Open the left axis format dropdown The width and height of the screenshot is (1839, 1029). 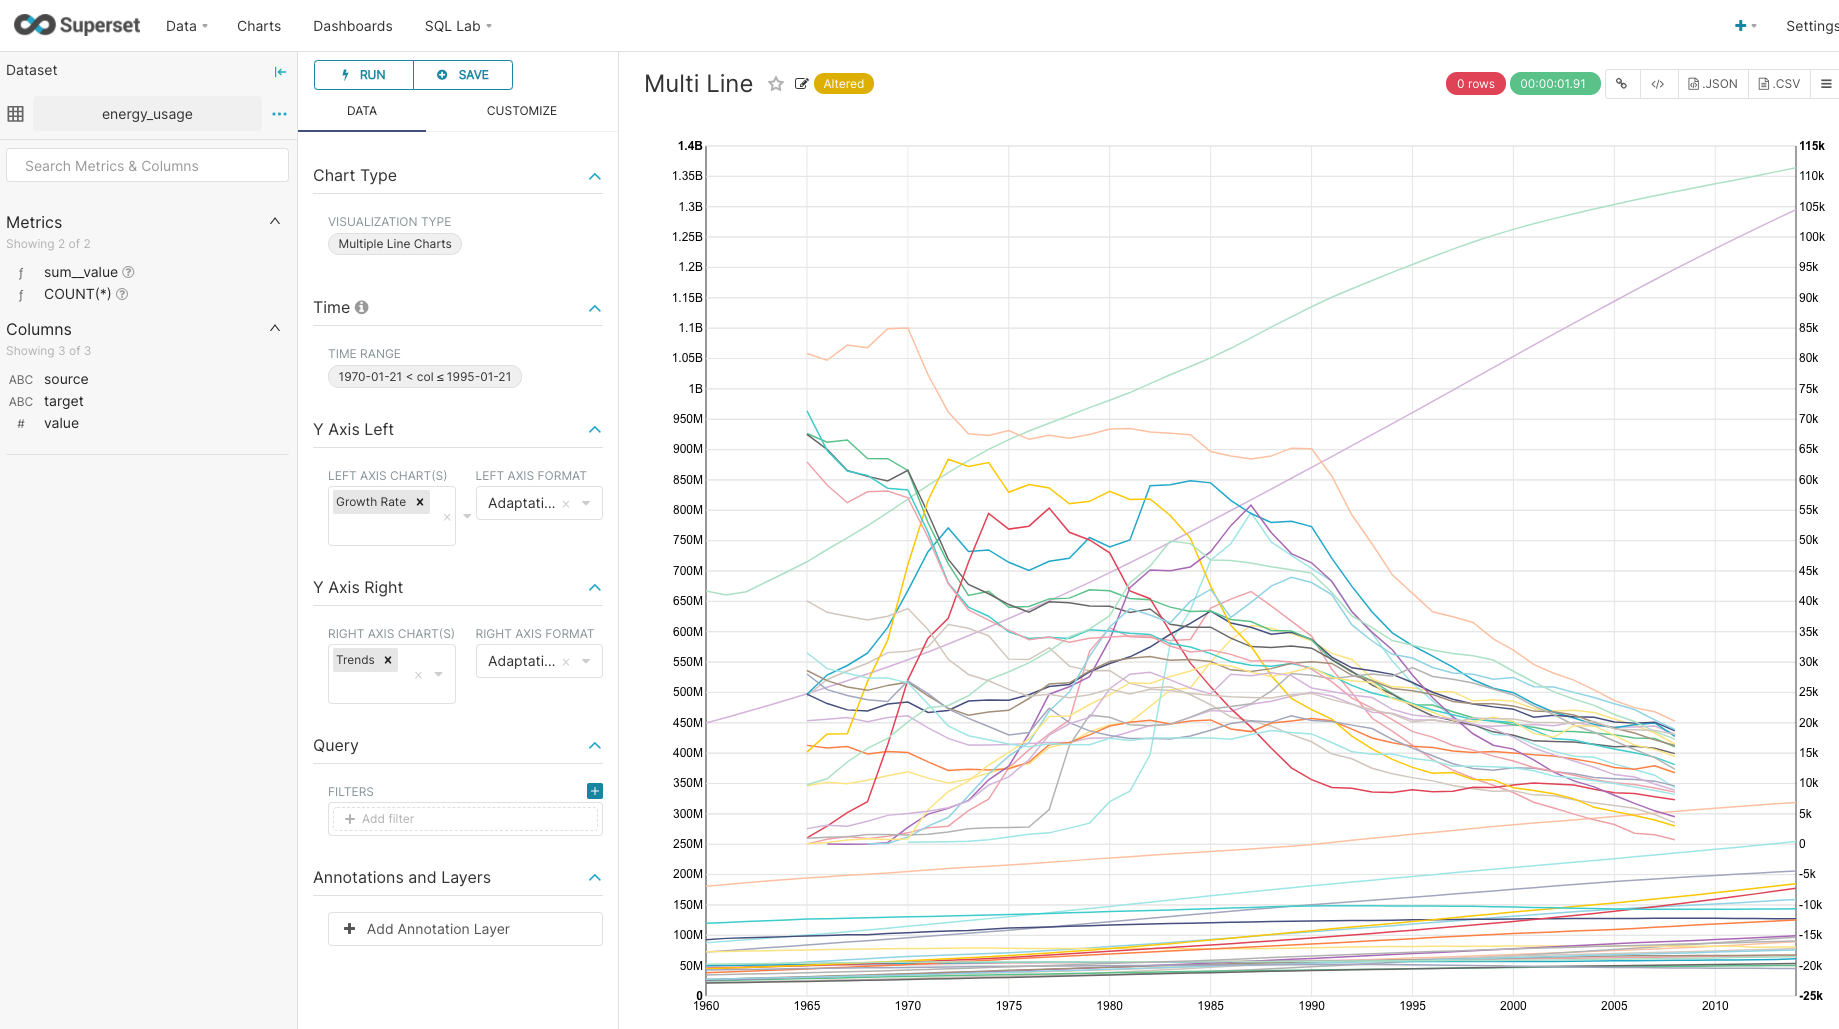click(586, 503)
